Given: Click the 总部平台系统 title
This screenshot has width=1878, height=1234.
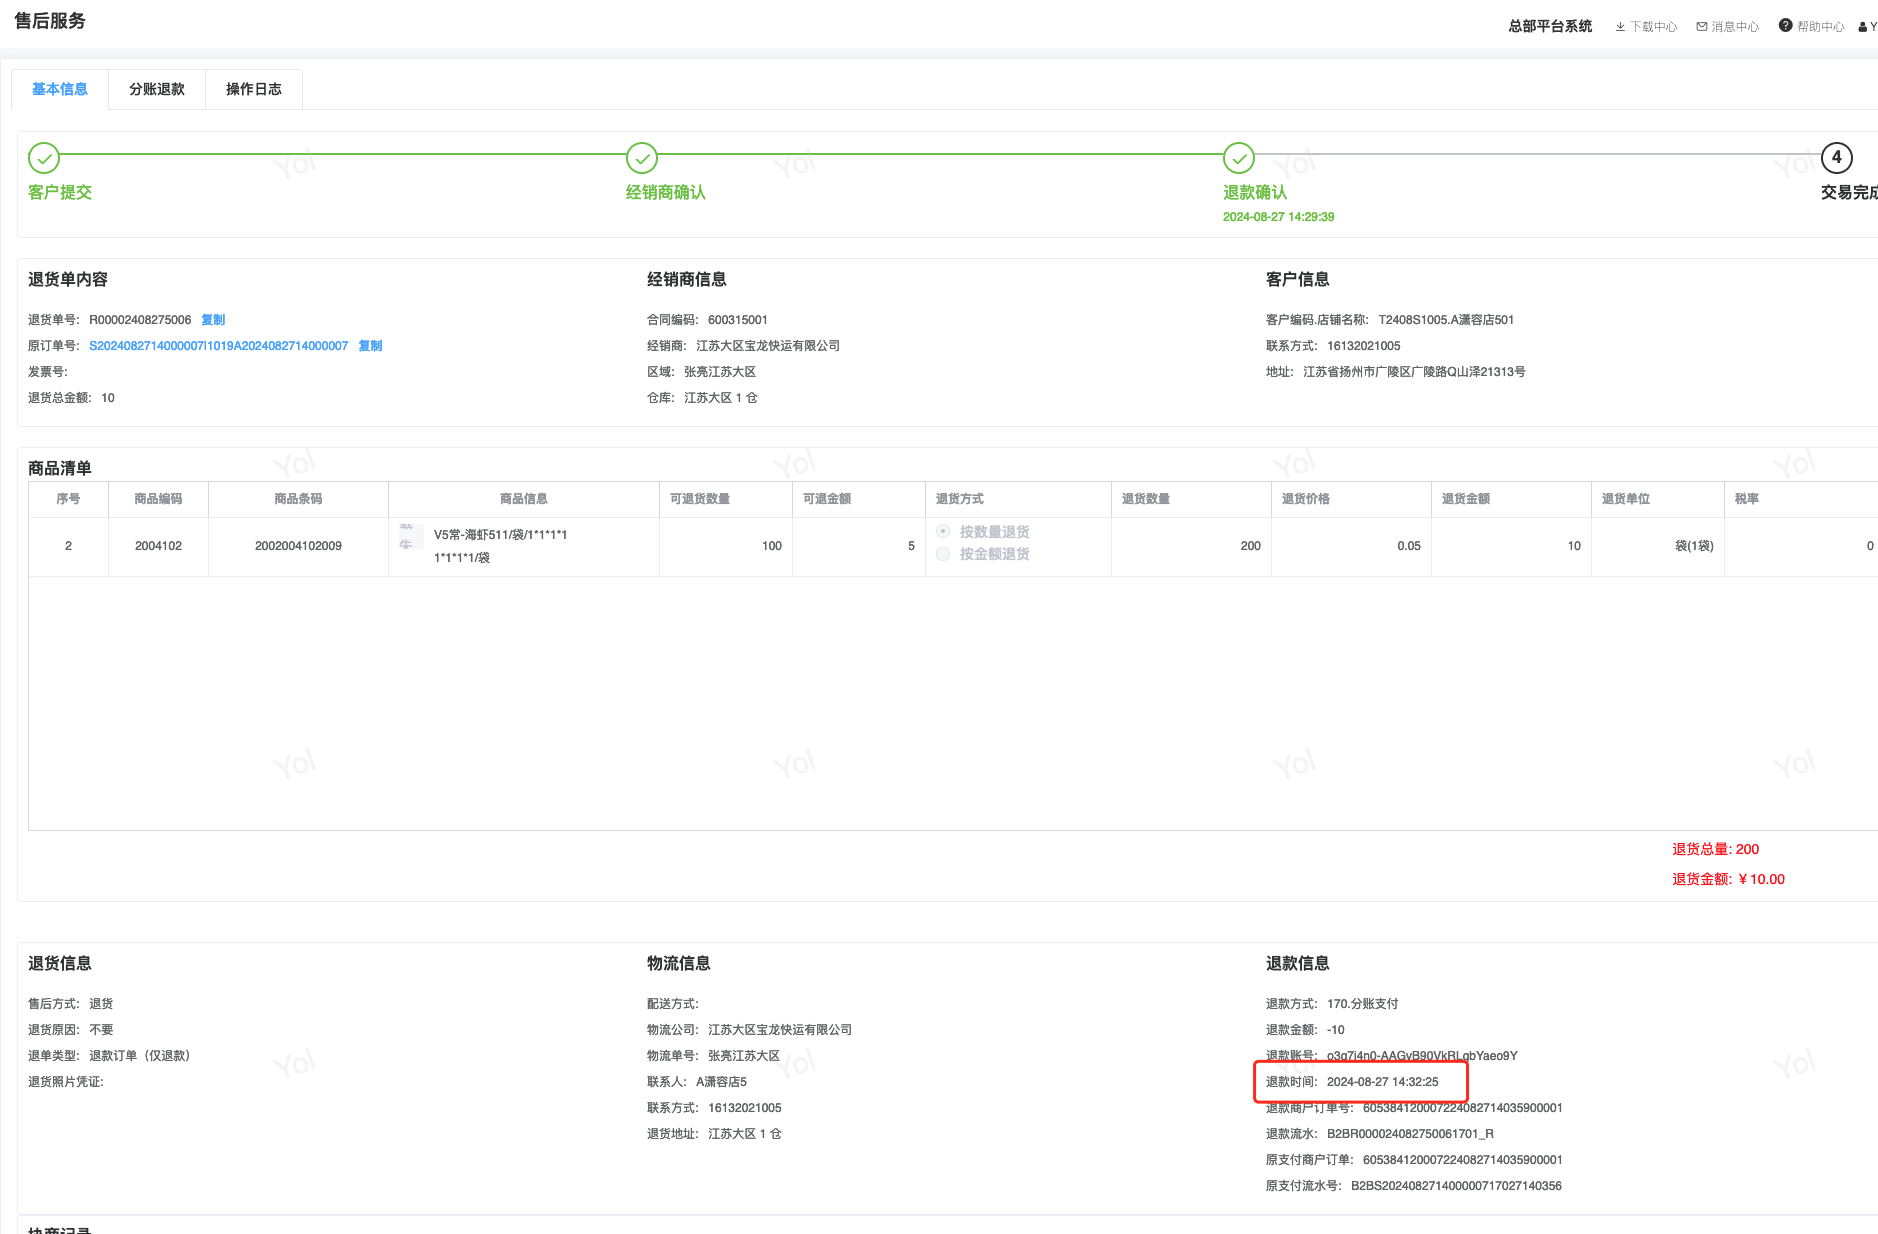Looking at the screenshot, I should click(x=1550, y=26).
